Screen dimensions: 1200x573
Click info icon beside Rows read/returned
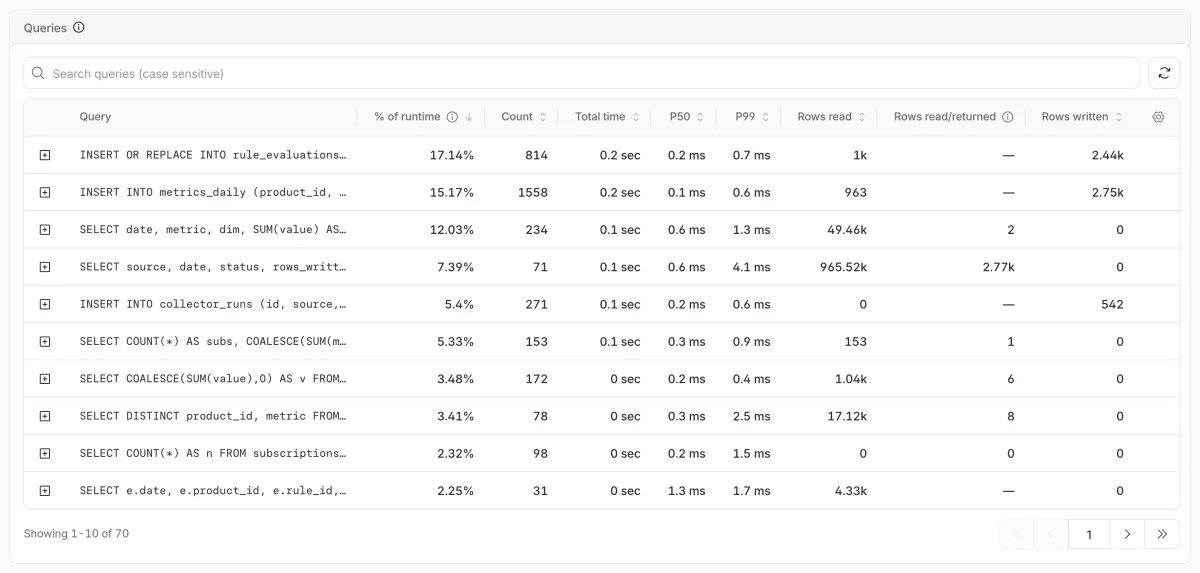pos(1007,117)
